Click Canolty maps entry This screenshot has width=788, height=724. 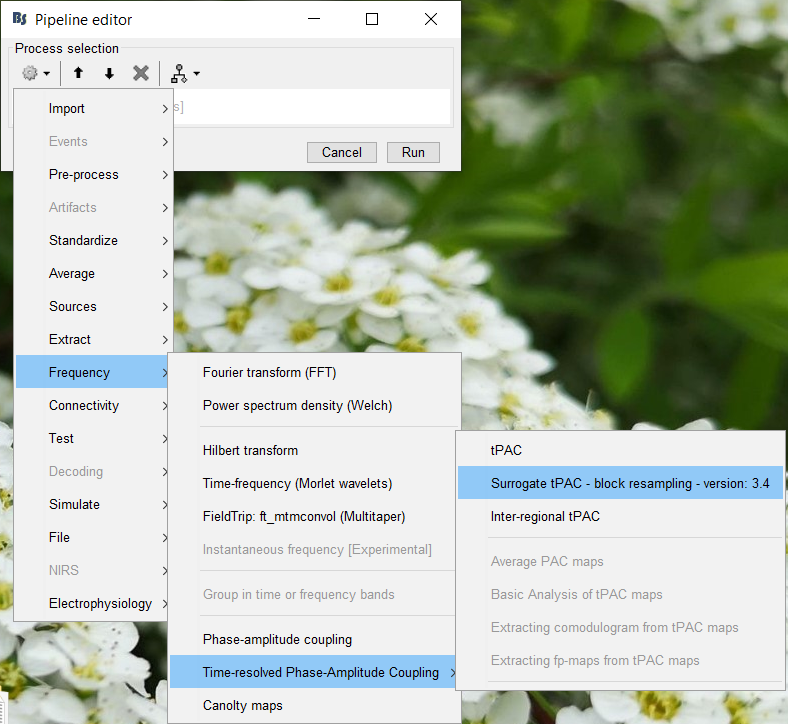pyautogui.click(x=242, y=705)
